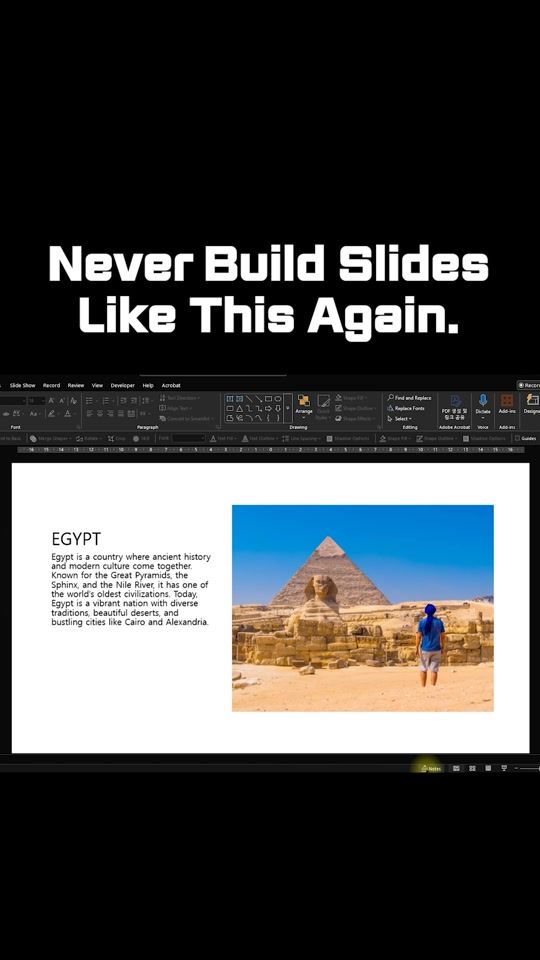This screenshot has height=960, width=540.
Task: Open the Add-ins icon
Action: 507,404
